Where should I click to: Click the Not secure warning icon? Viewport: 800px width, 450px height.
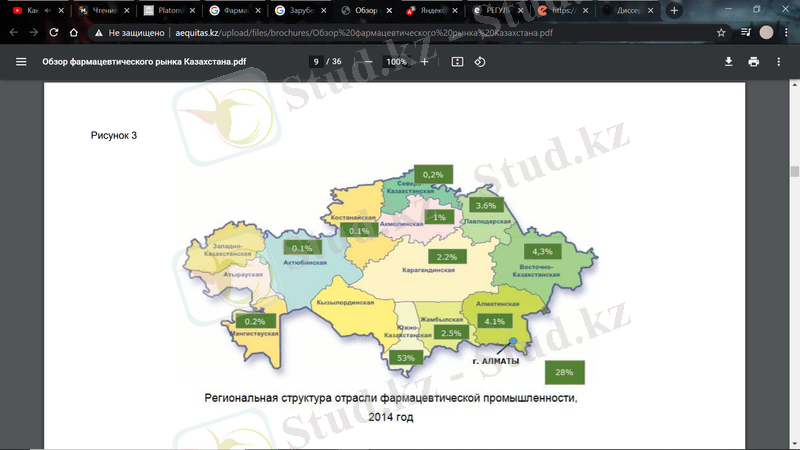tap(99, 33)
